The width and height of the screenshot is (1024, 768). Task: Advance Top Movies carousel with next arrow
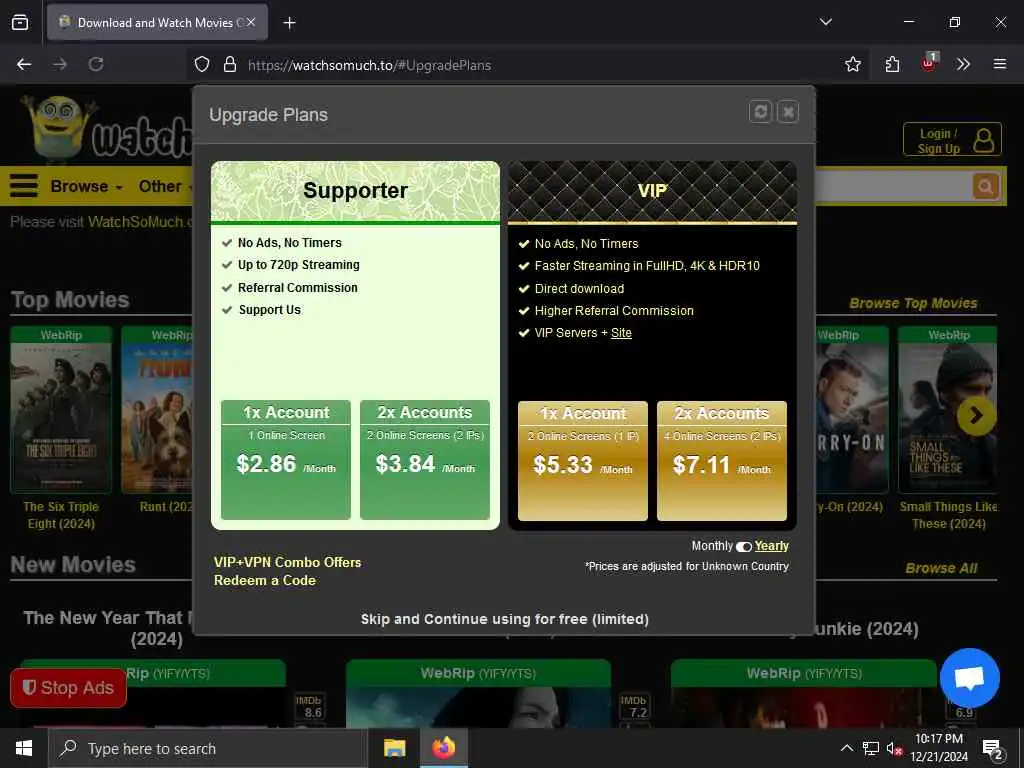click(x=976, y=415)
